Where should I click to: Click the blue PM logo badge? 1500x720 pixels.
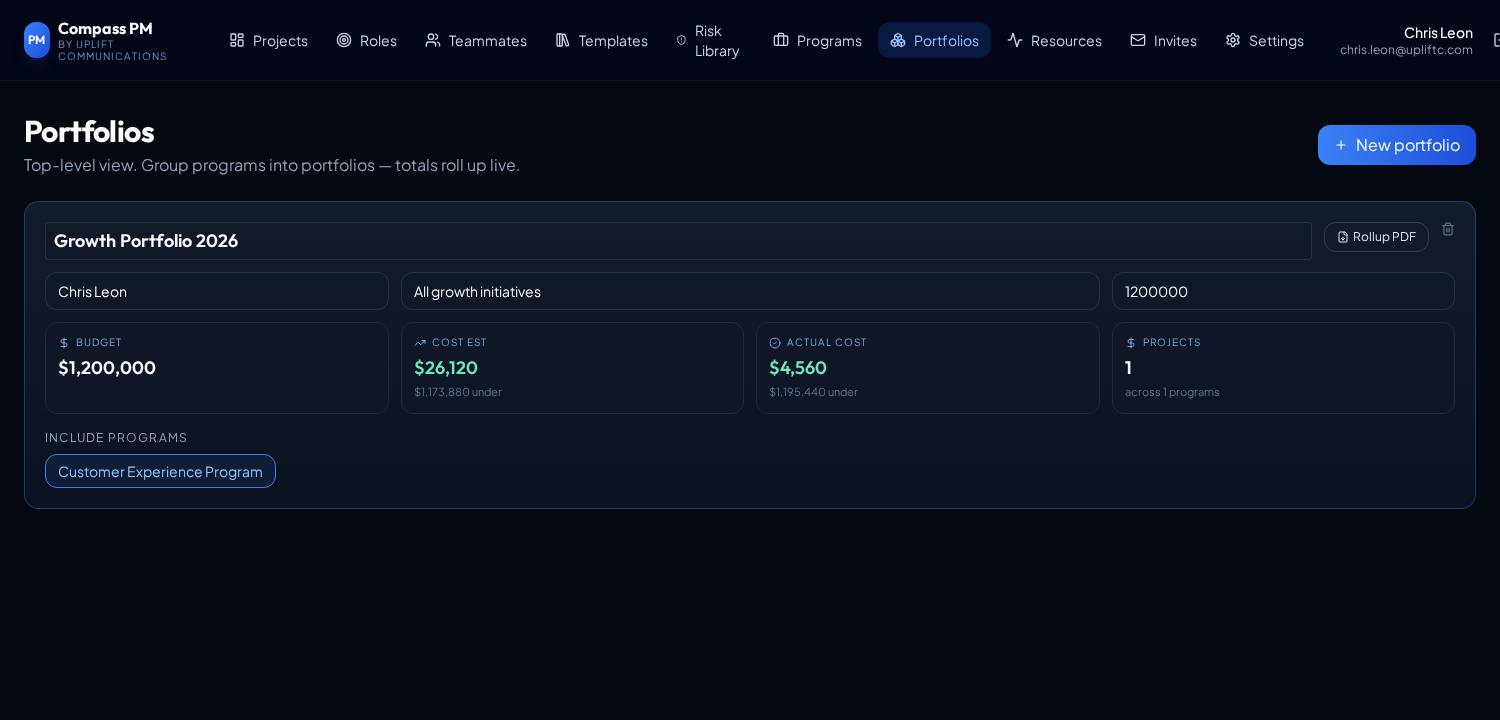(x=37, y=40)
